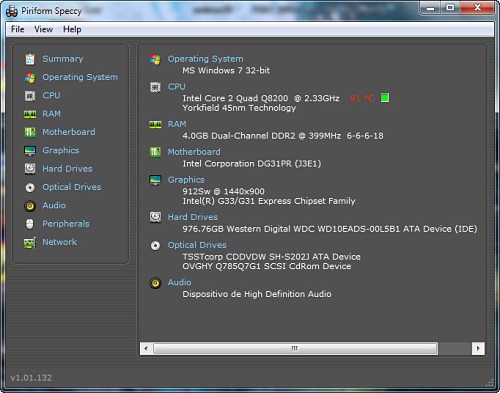Click 'Dispositivo de High Definition Audio' text
Screen dimensions: 500x393
click(257, 294)
